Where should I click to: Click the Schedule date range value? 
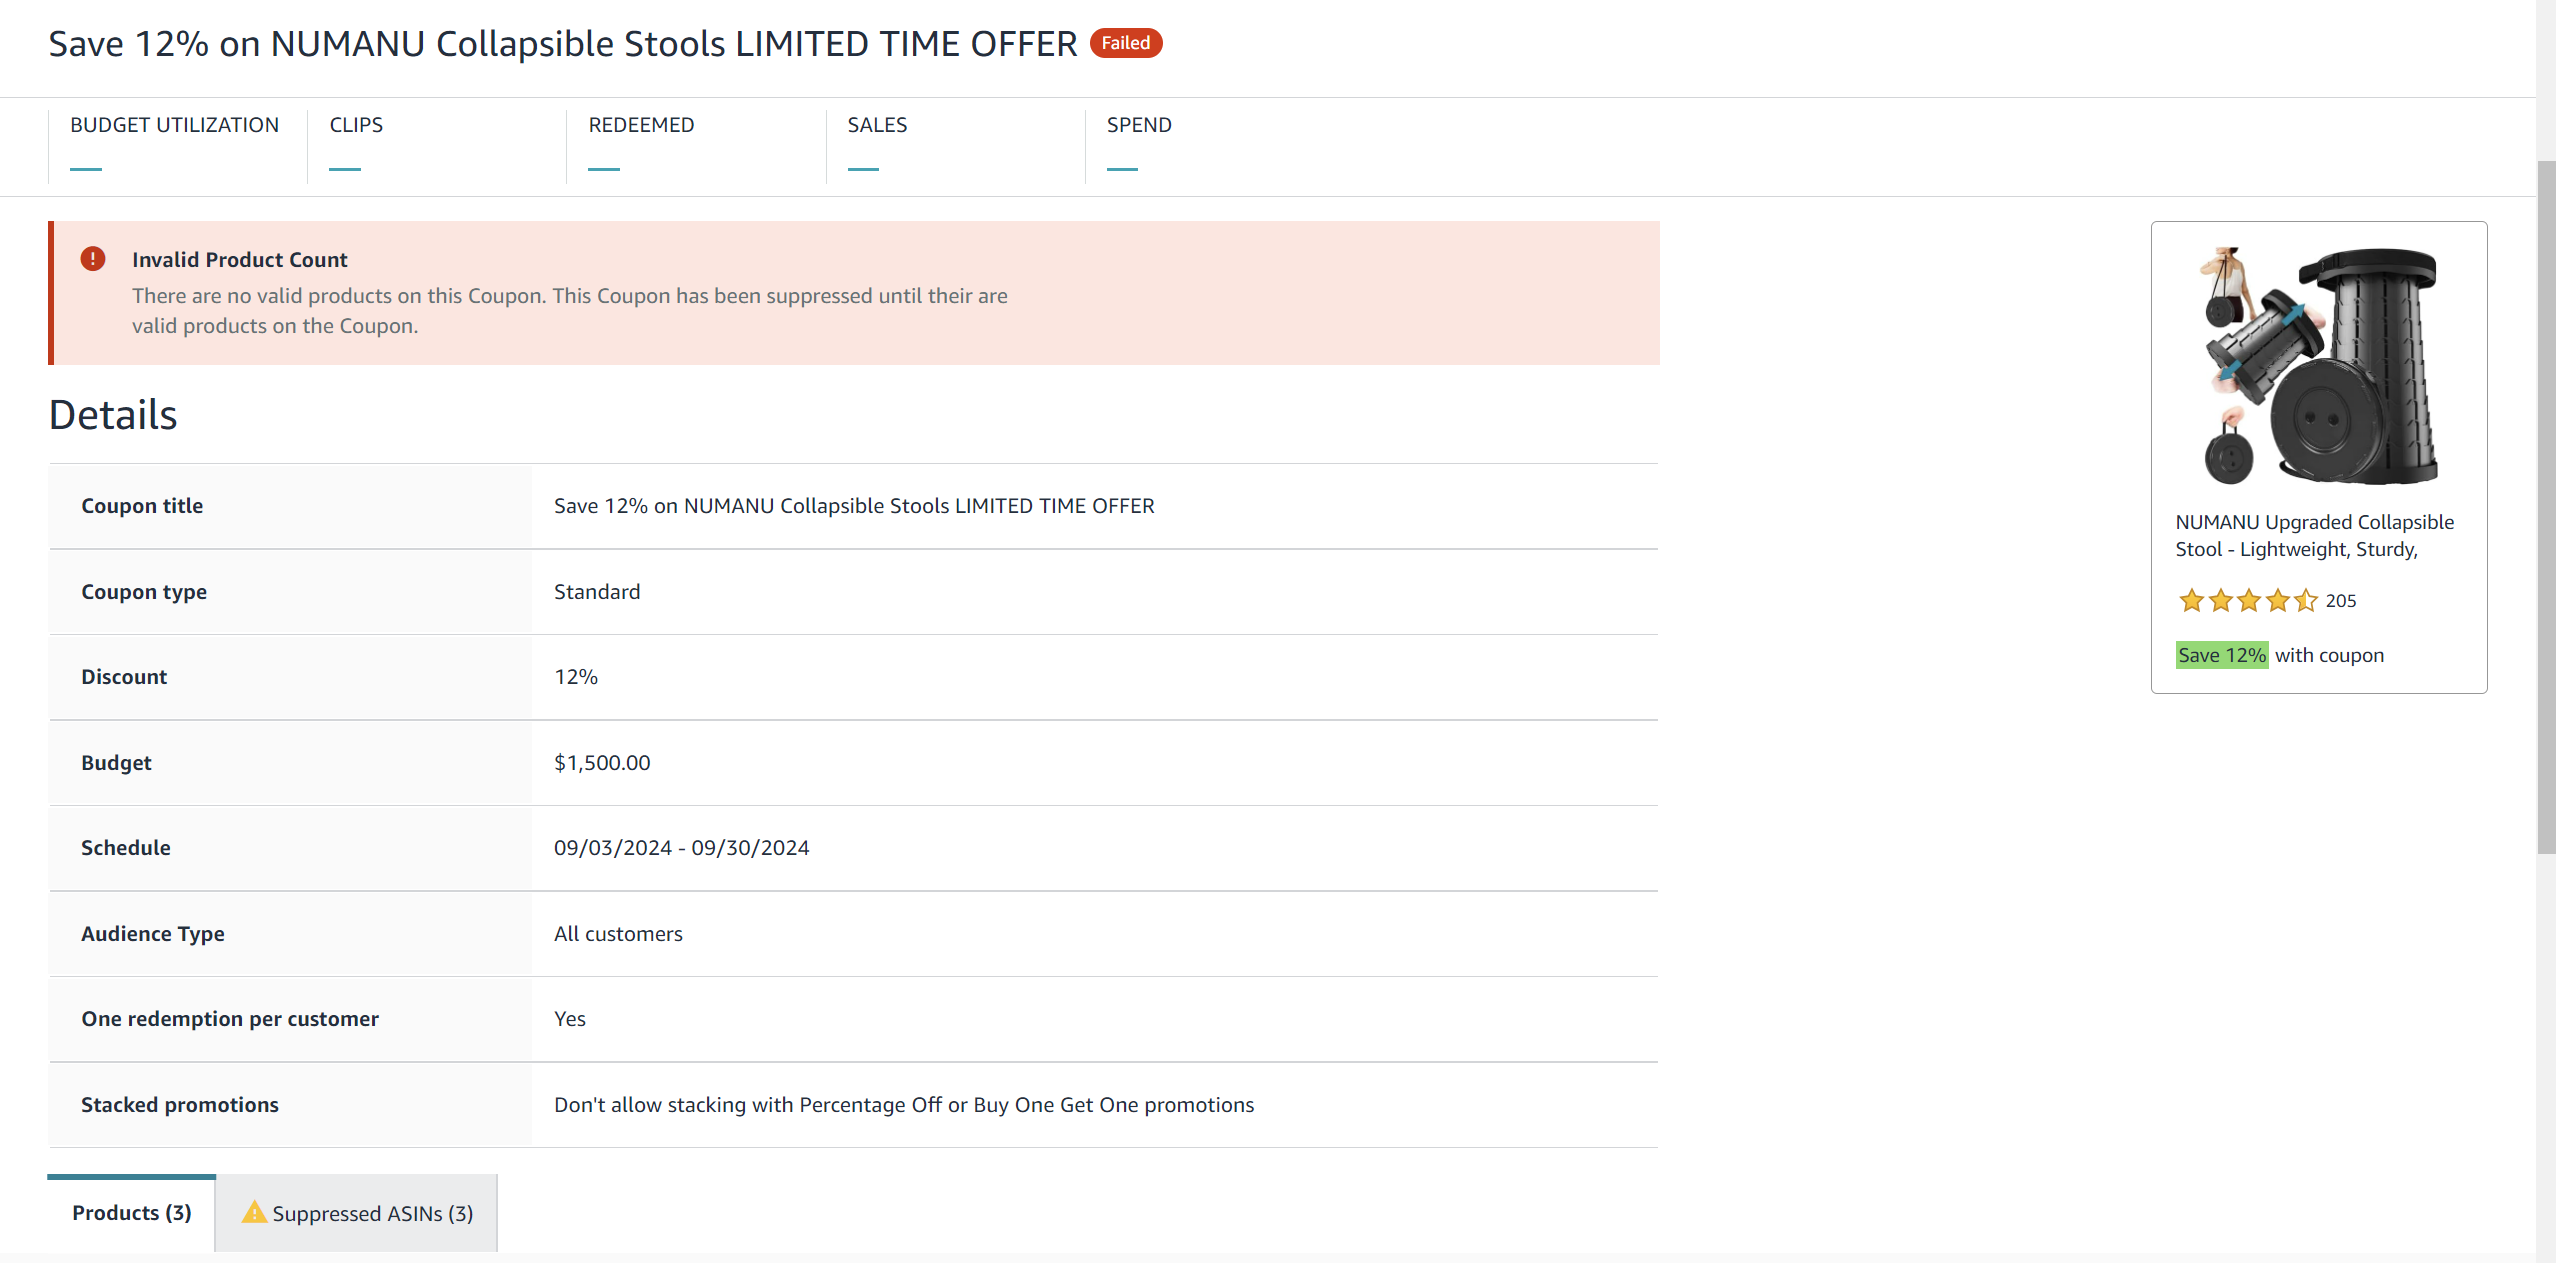[681, 848]
